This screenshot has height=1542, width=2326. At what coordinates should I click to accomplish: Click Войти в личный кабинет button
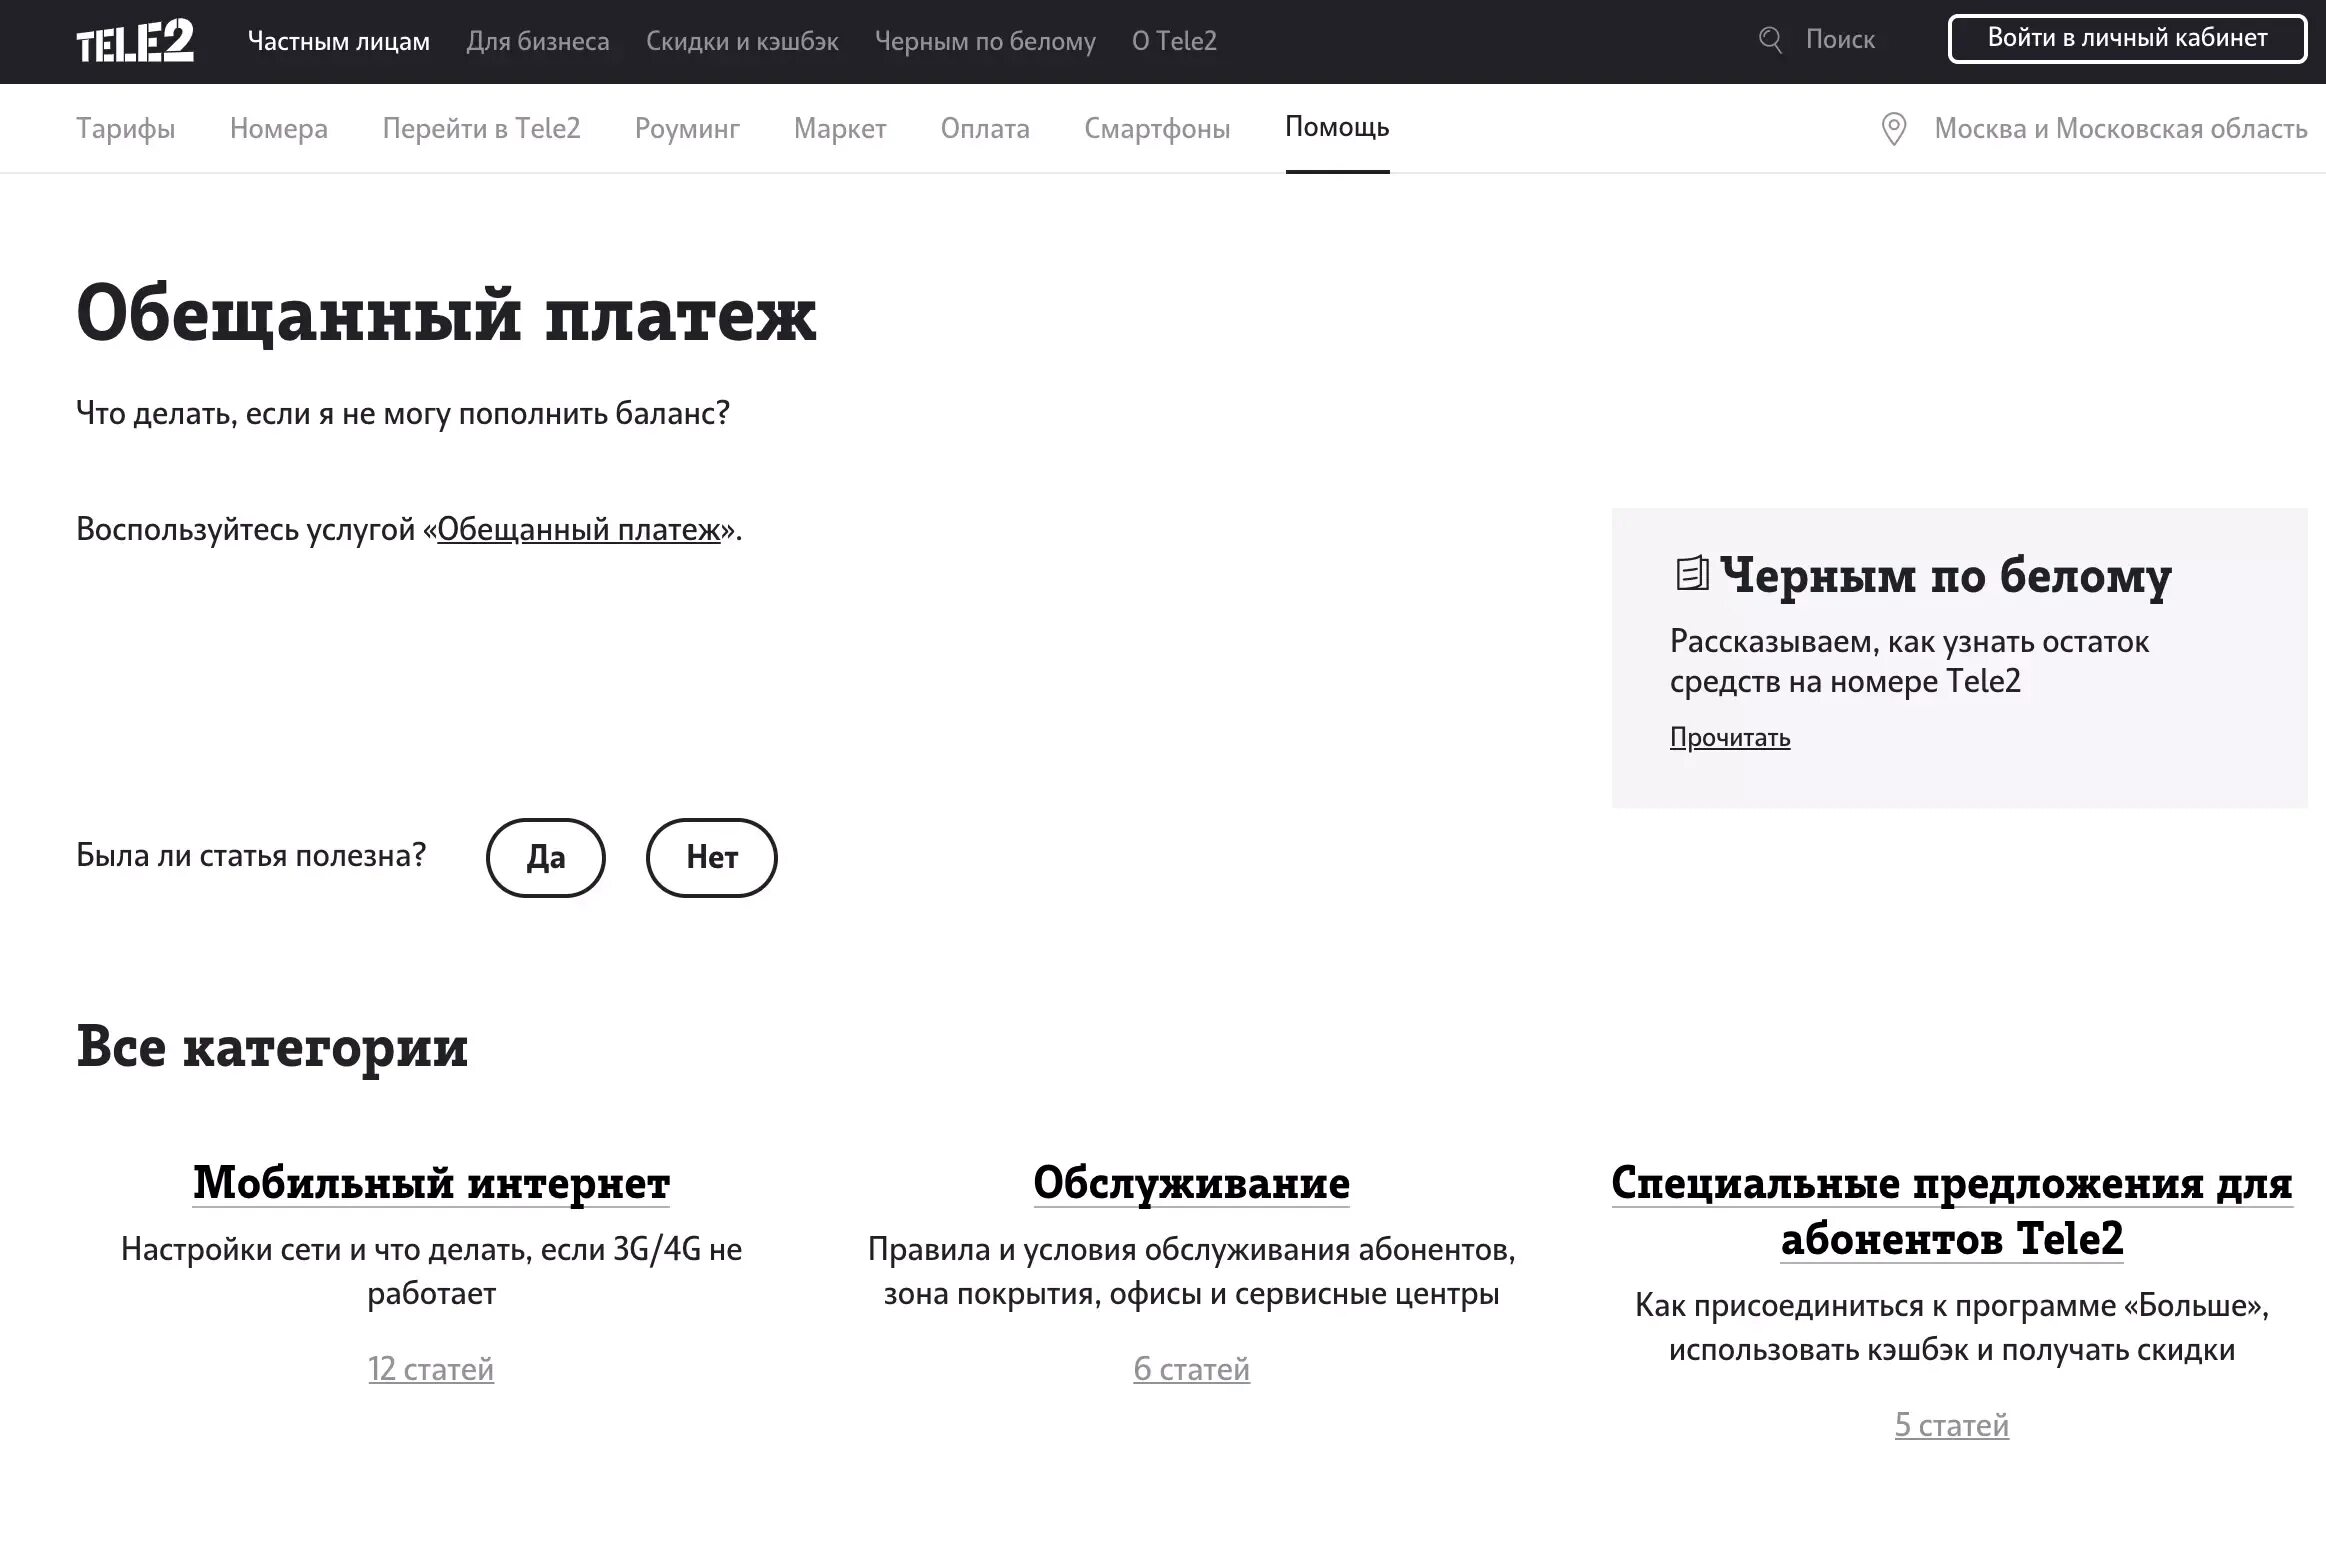point(2127,39)
